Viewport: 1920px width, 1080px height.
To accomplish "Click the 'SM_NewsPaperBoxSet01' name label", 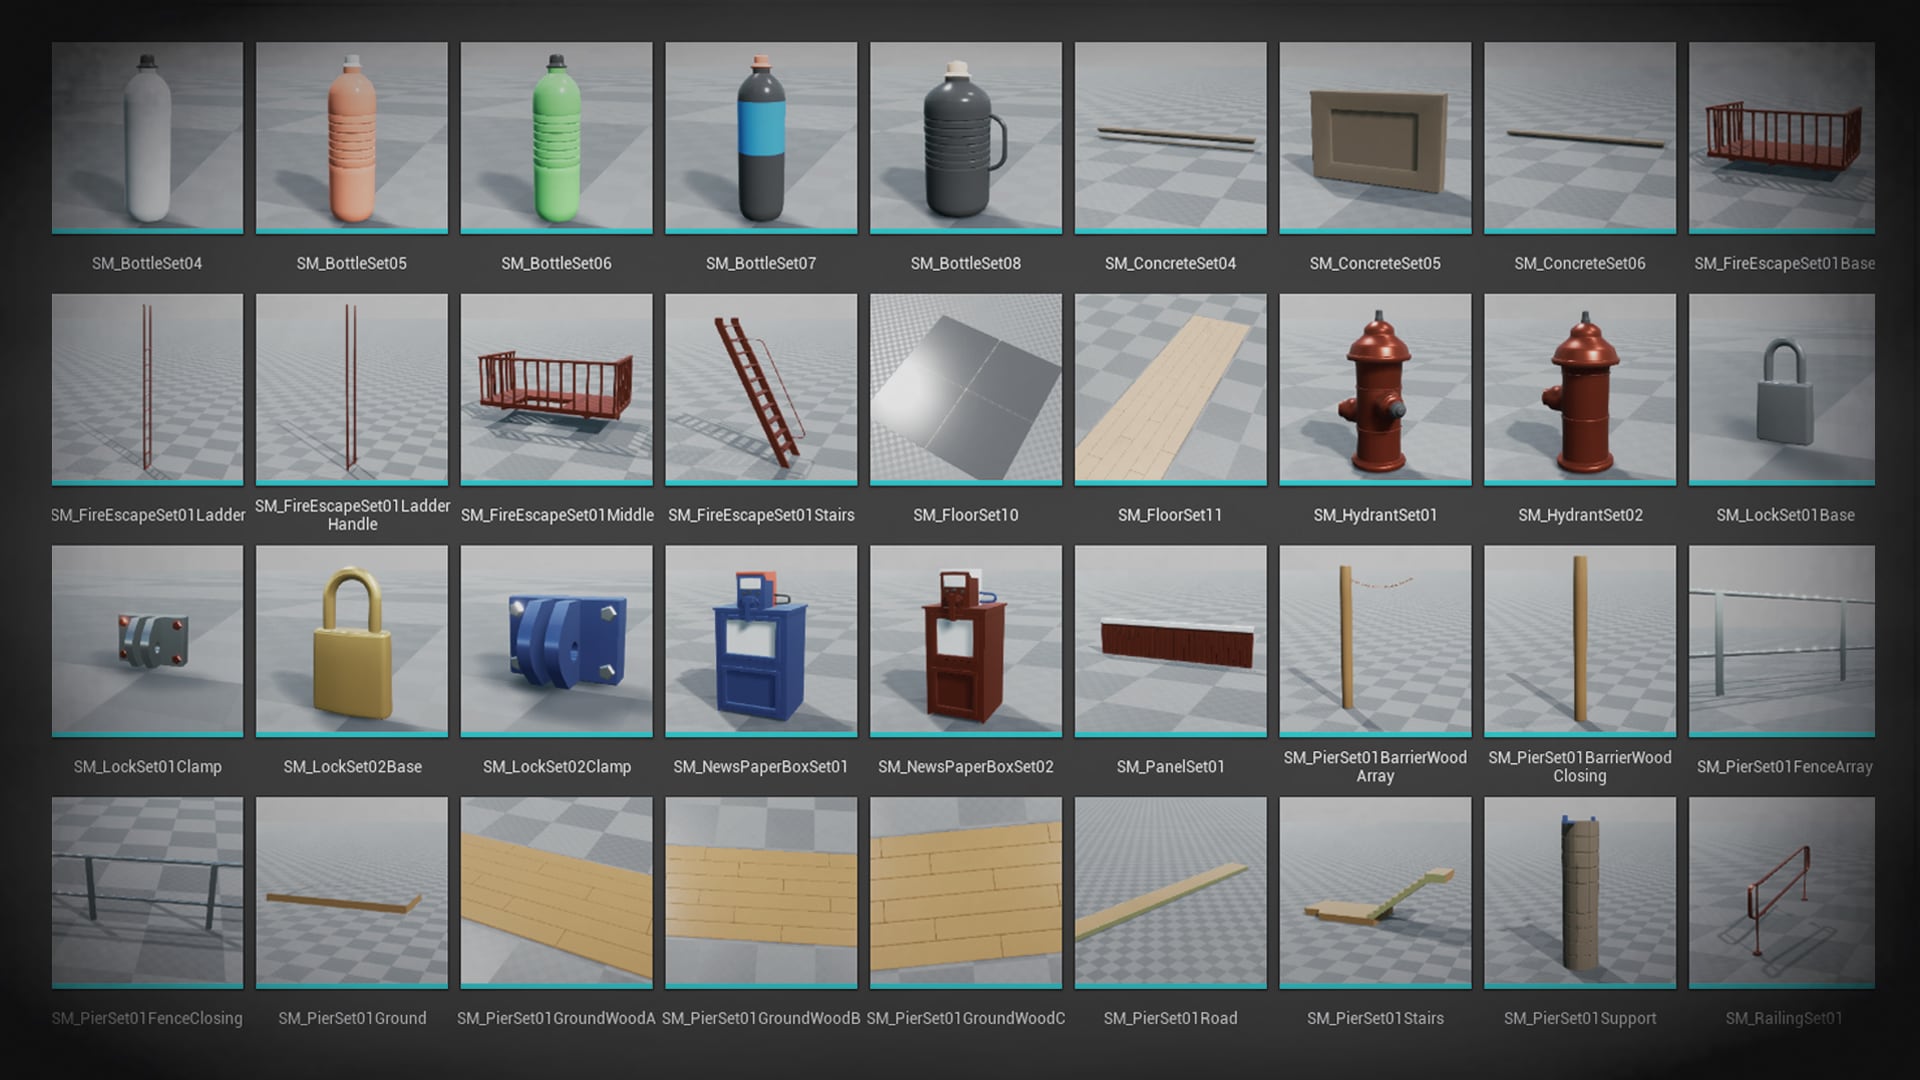I will click(x=761, y=767).
